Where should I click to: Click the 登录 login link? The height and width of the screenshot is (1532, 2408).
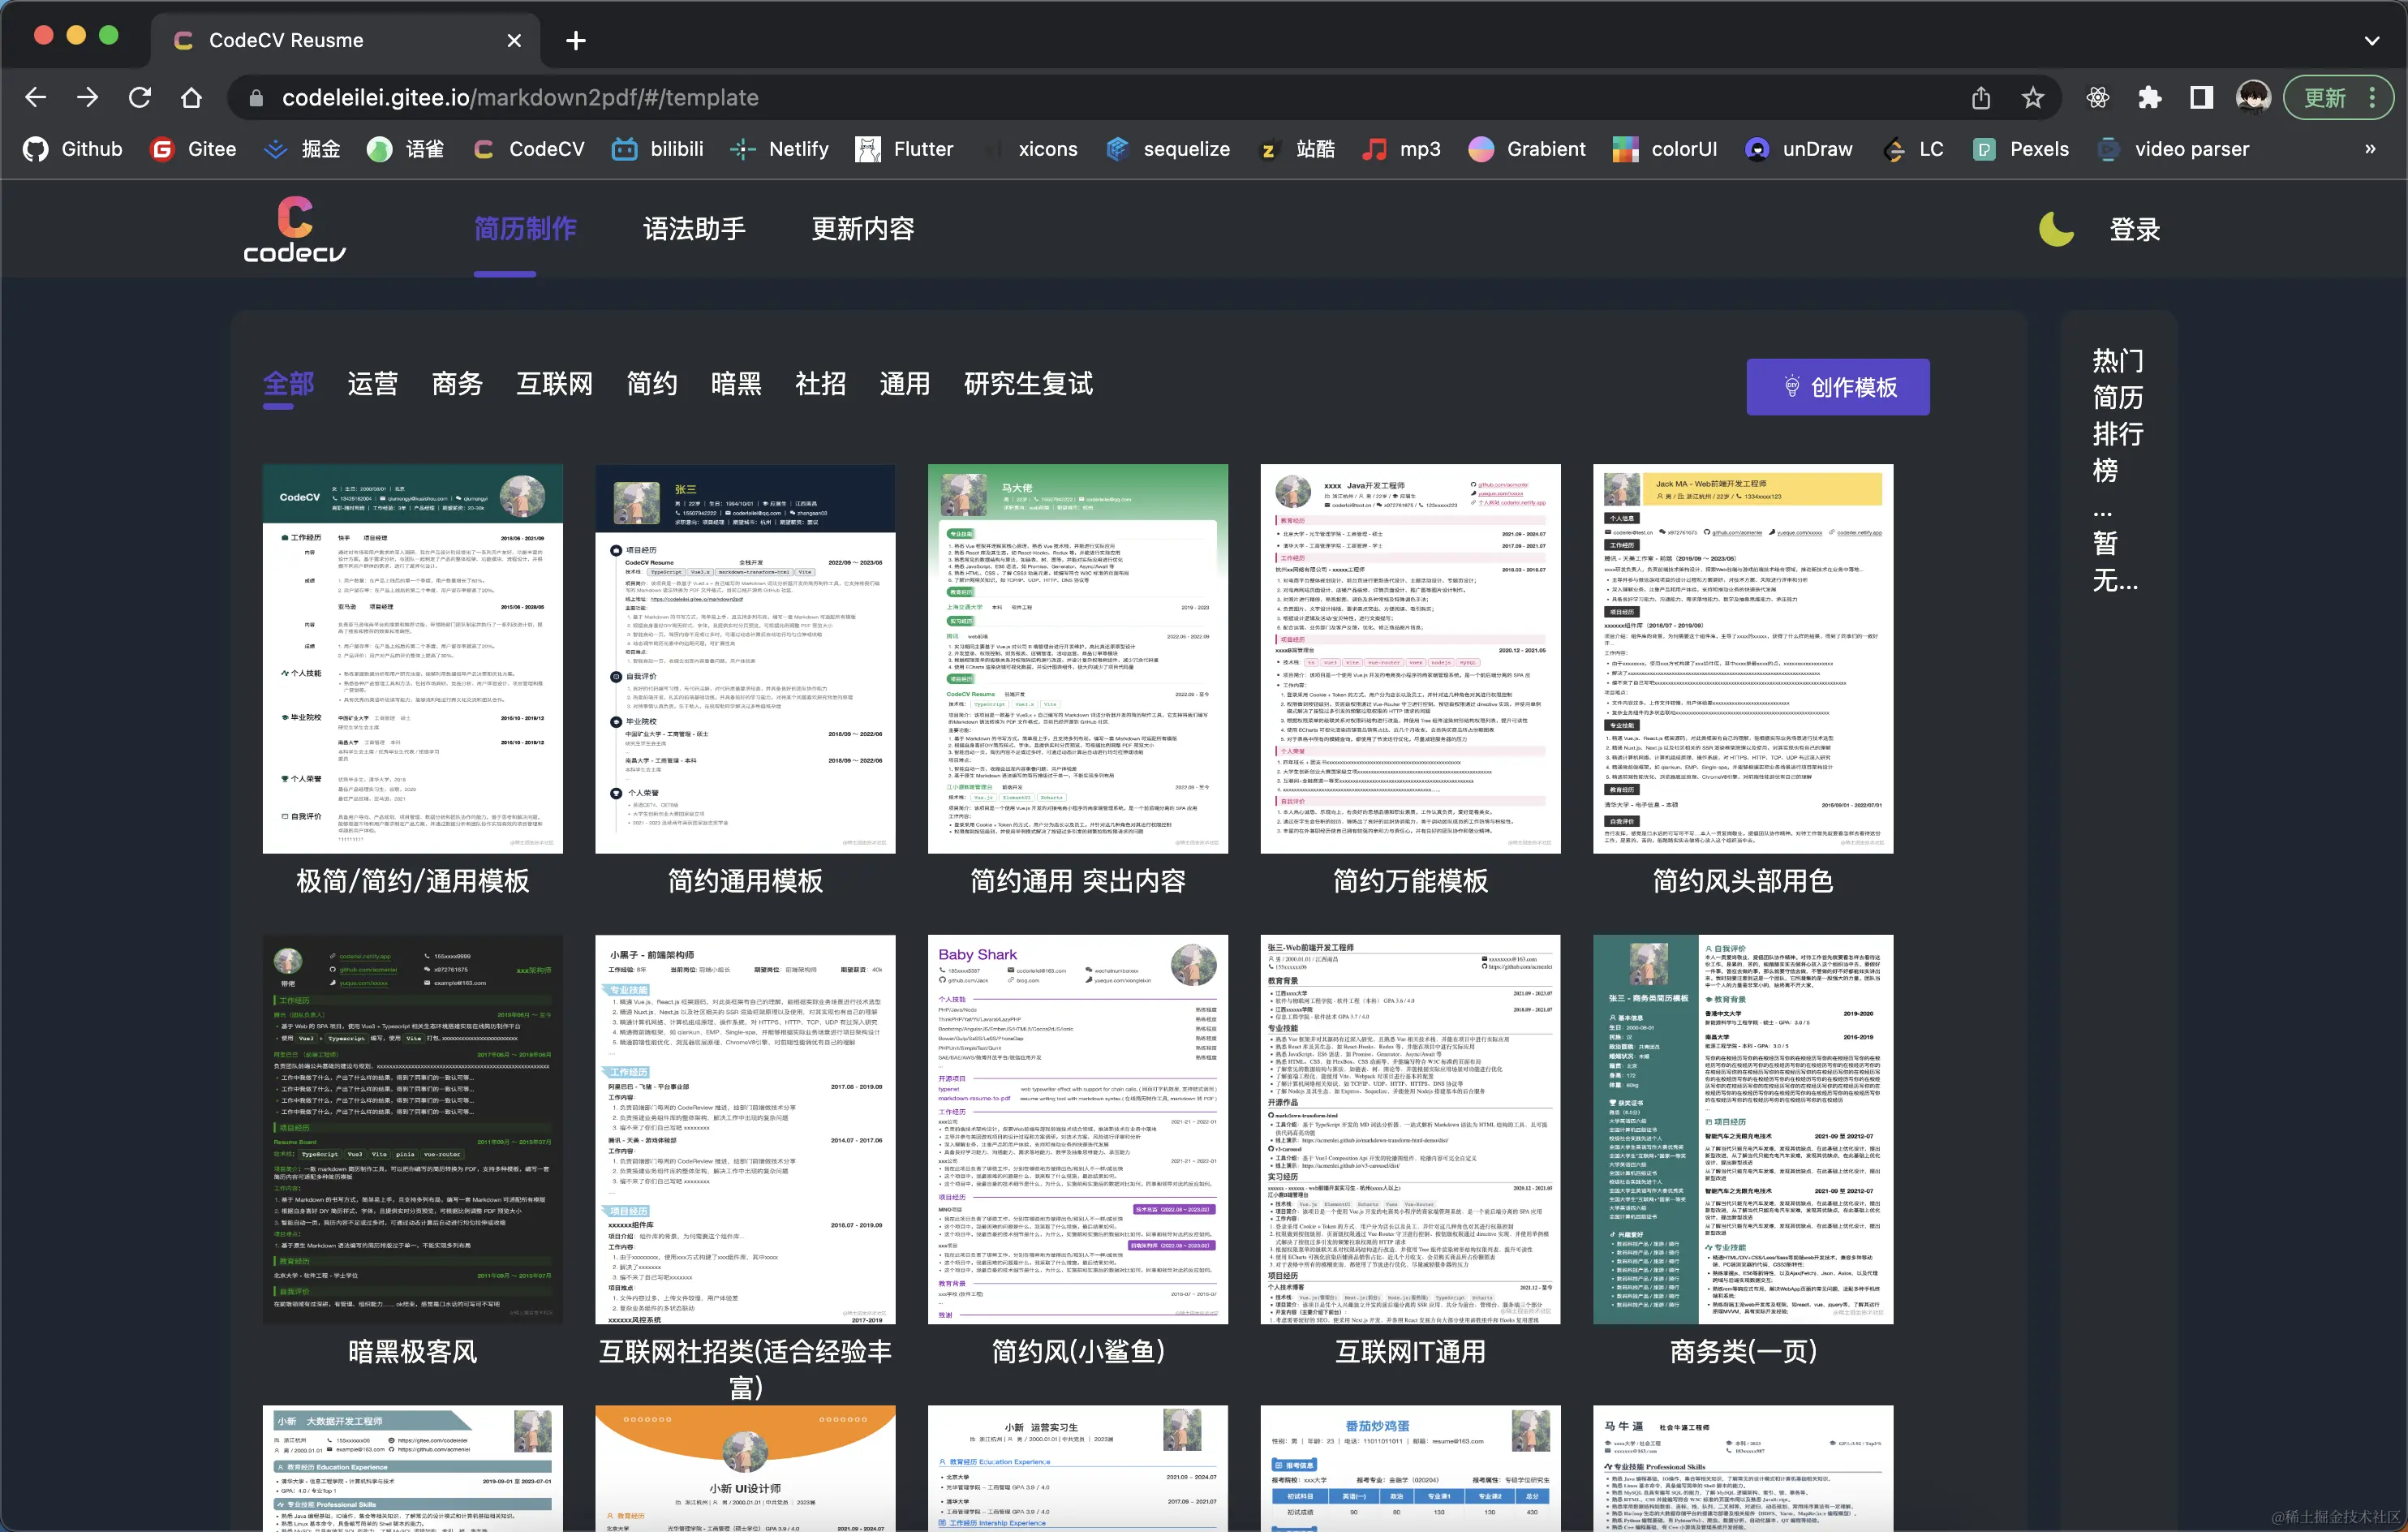(2134, 230)
